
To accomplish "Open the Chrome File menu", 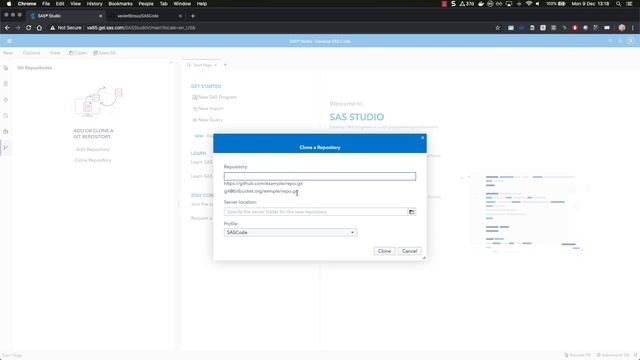I will 46,4.
